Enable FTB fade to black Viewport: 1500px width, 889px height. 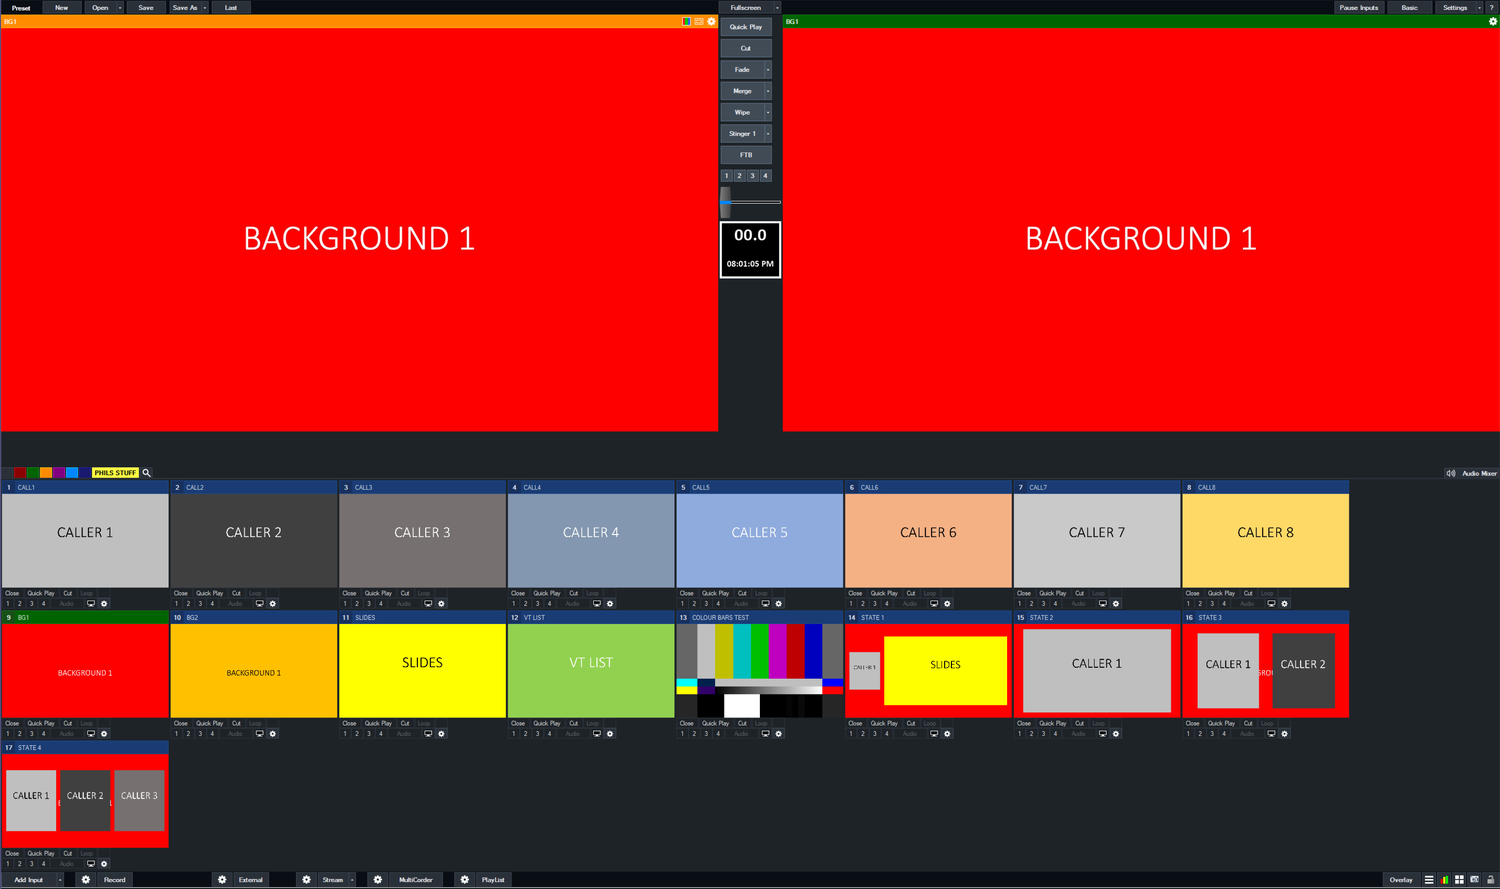point(745,154)
